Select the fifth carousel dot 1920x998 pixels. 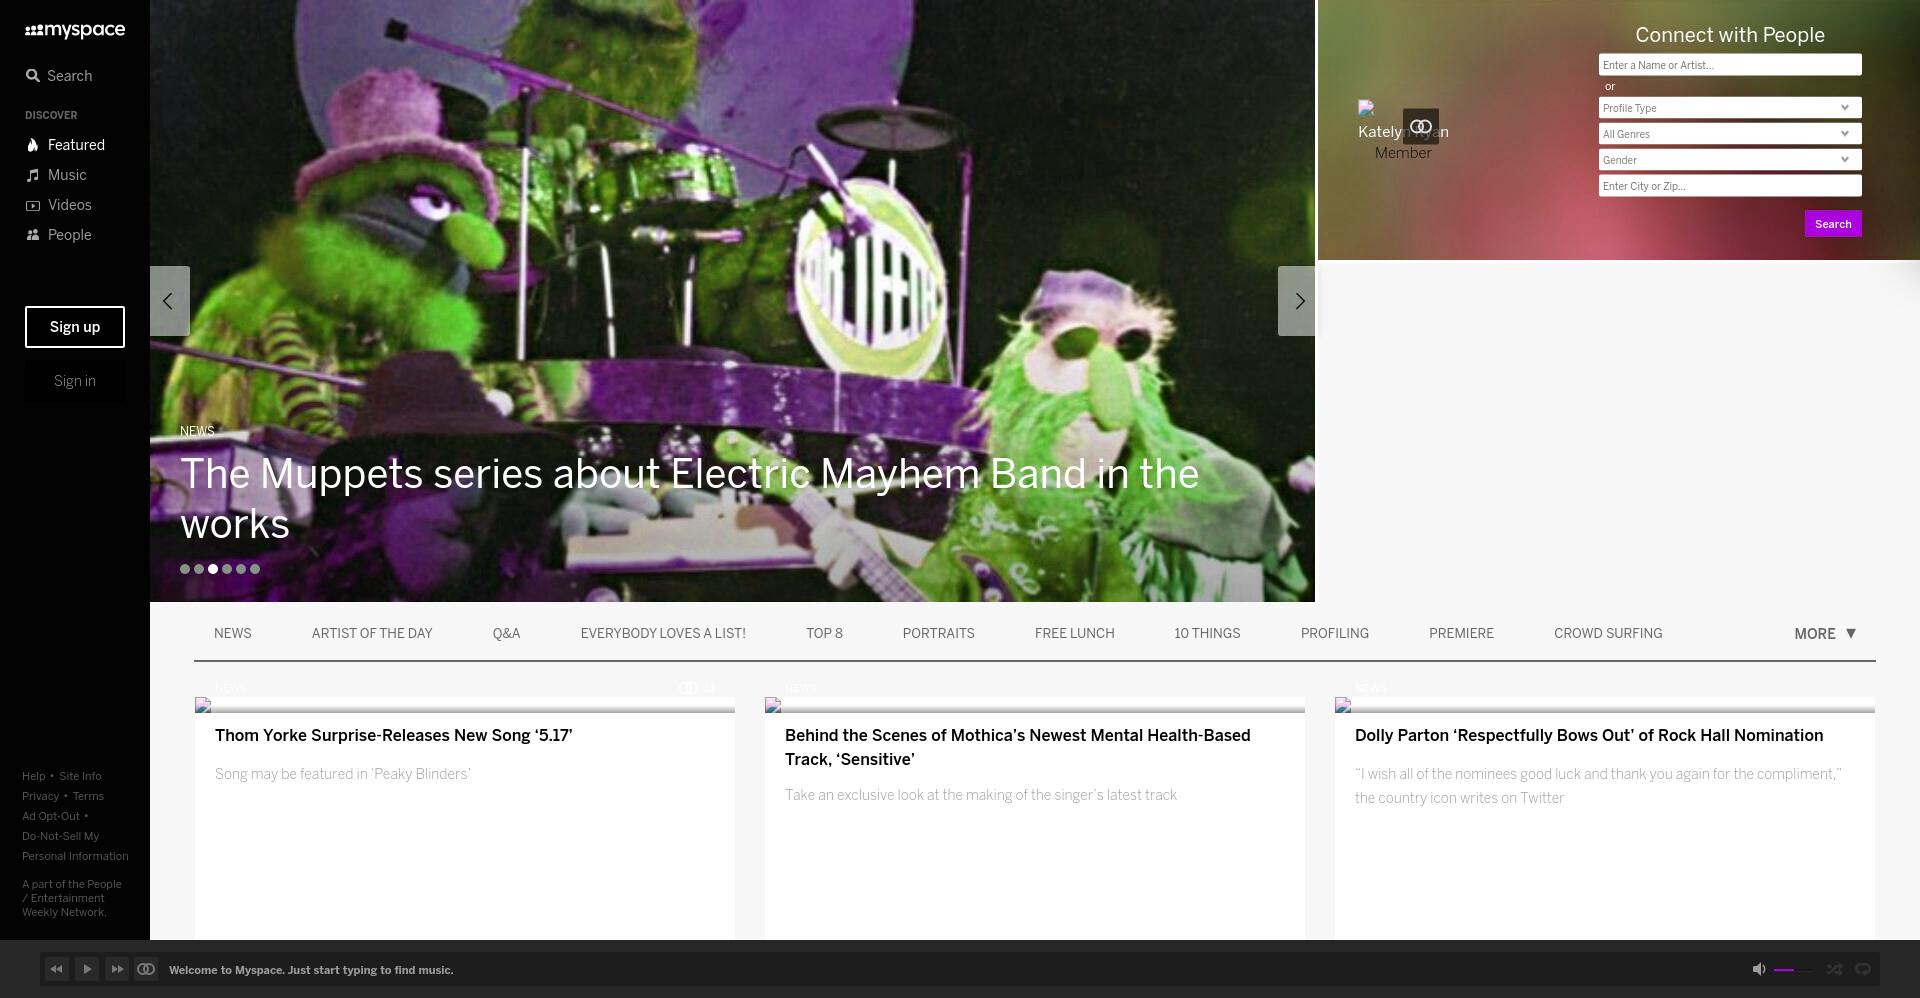coord(241,569)
